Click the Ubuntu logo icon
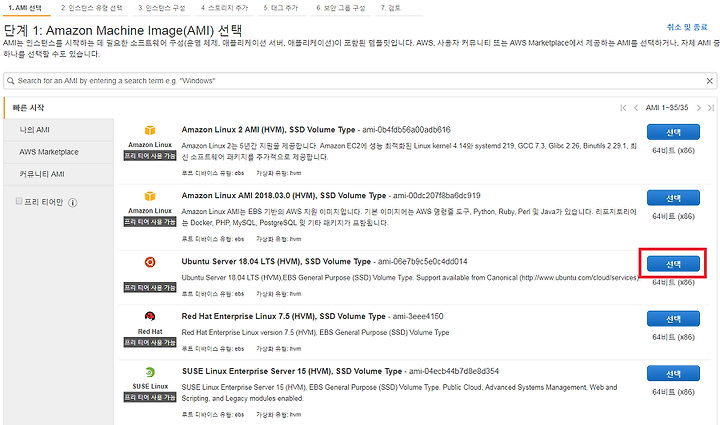The image size is (720, 425). click(x=150, y=262)
